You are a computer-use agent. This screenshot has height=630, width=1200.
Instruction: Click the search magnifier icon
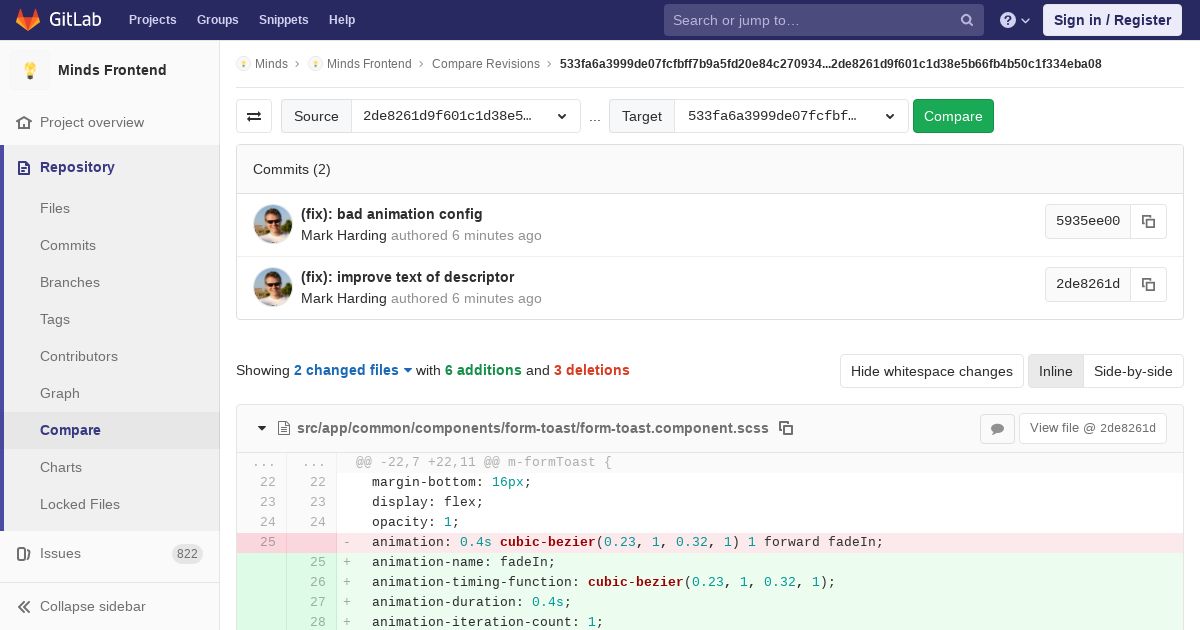(x=966, y=20)
